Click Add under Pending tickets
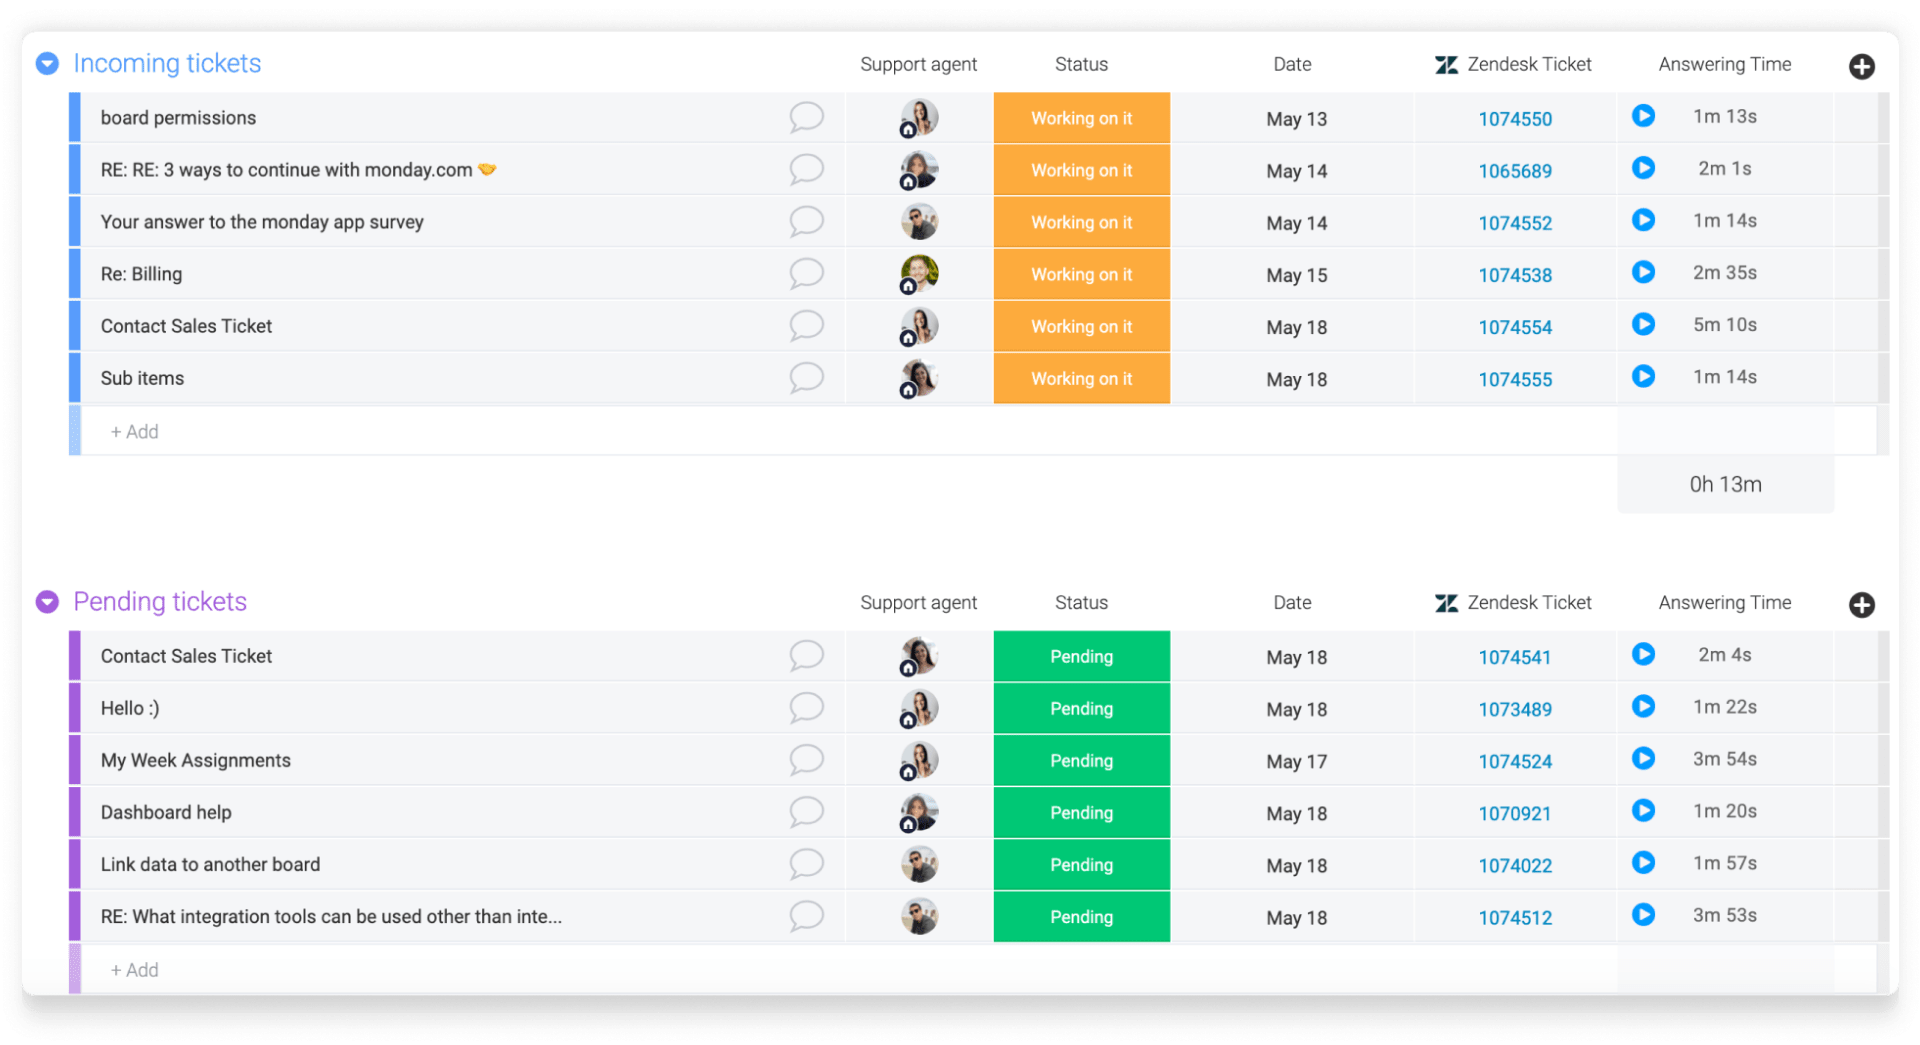 click(135, 969)
